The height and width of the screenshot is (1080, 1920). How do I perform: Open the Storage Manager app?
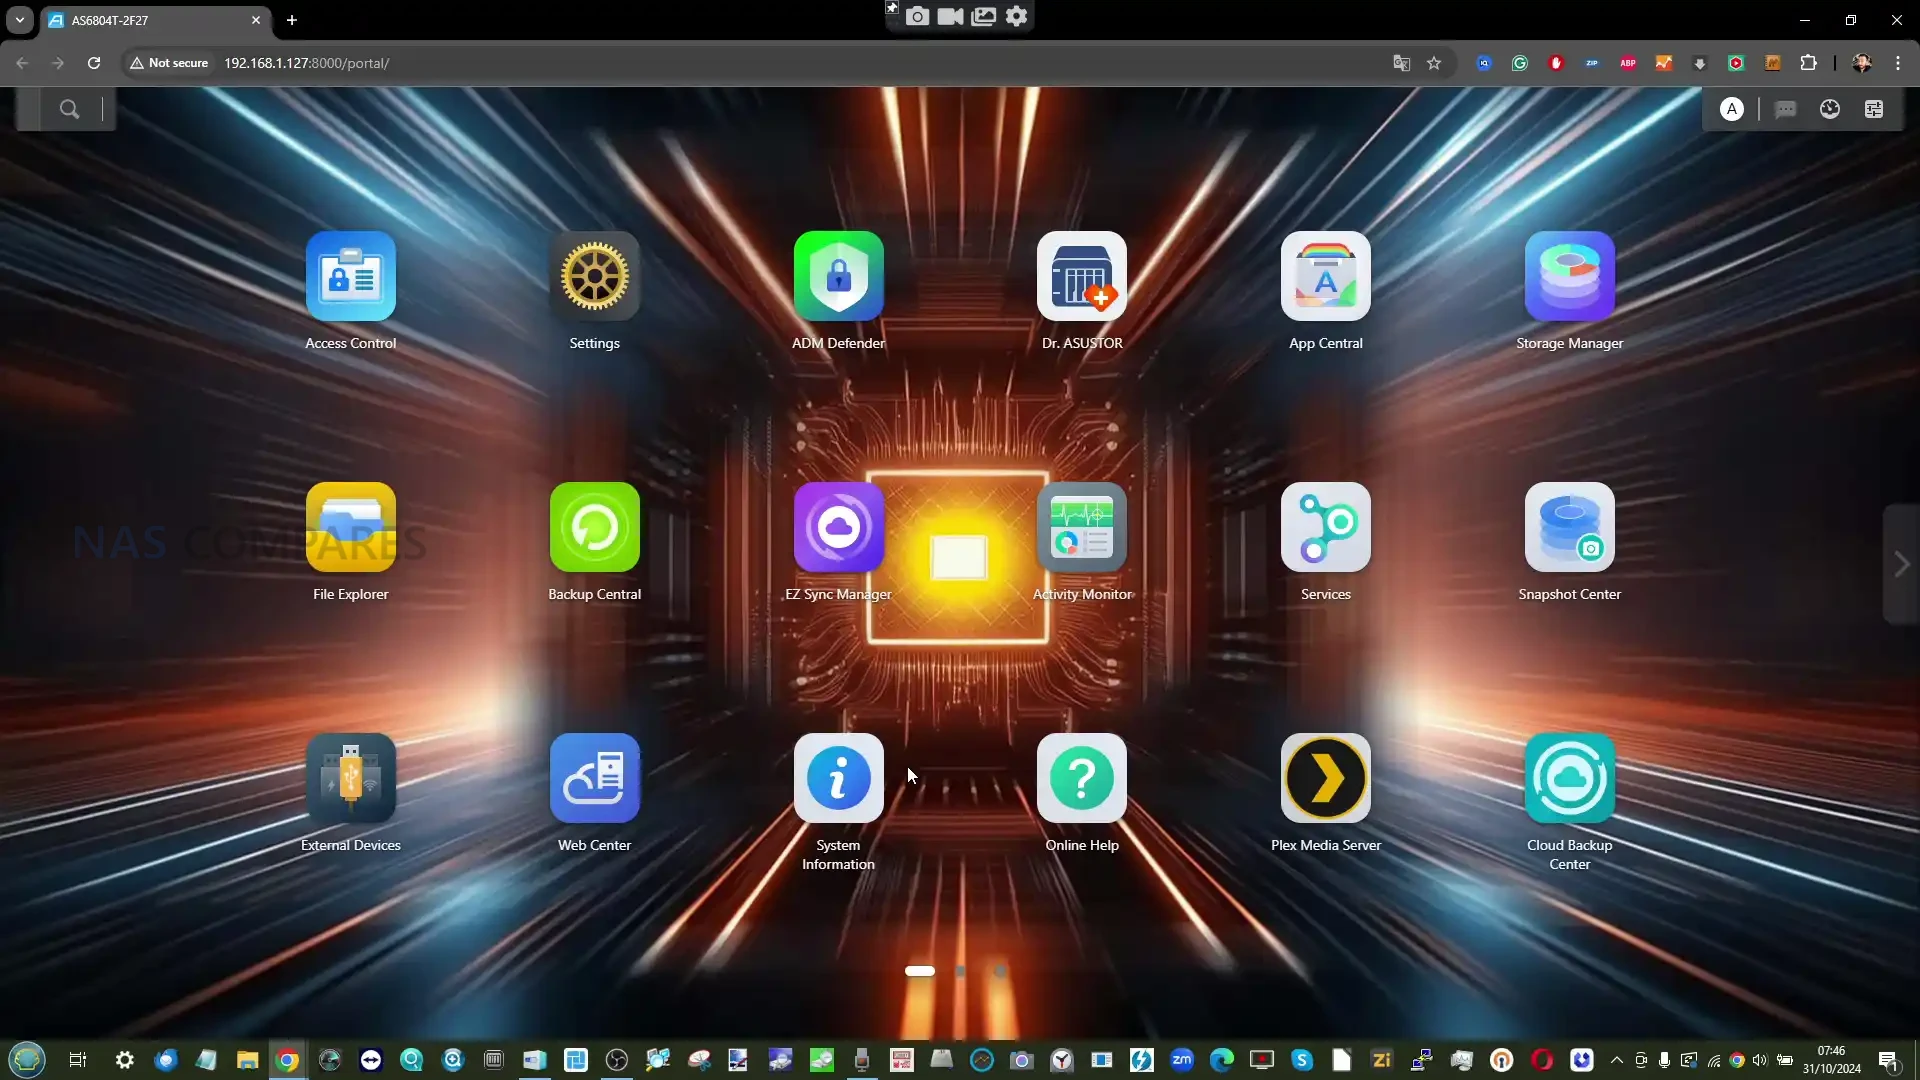click(1569, 277)
